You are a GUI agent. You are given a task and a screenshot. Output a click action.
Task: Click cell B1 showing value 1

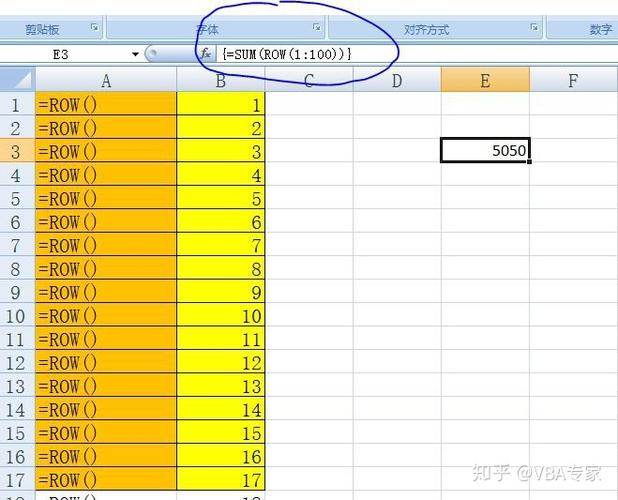click(x=221, y=104)
